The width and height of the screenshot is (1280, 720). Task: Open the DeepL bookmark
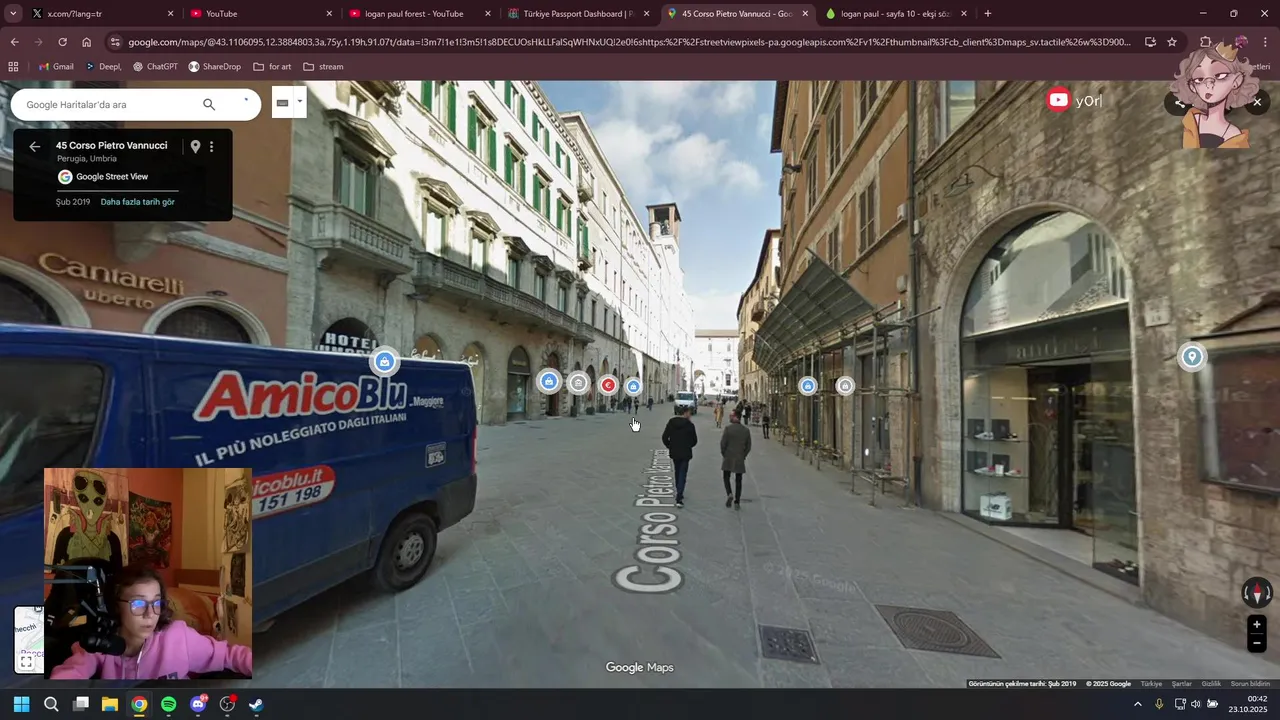103,67
